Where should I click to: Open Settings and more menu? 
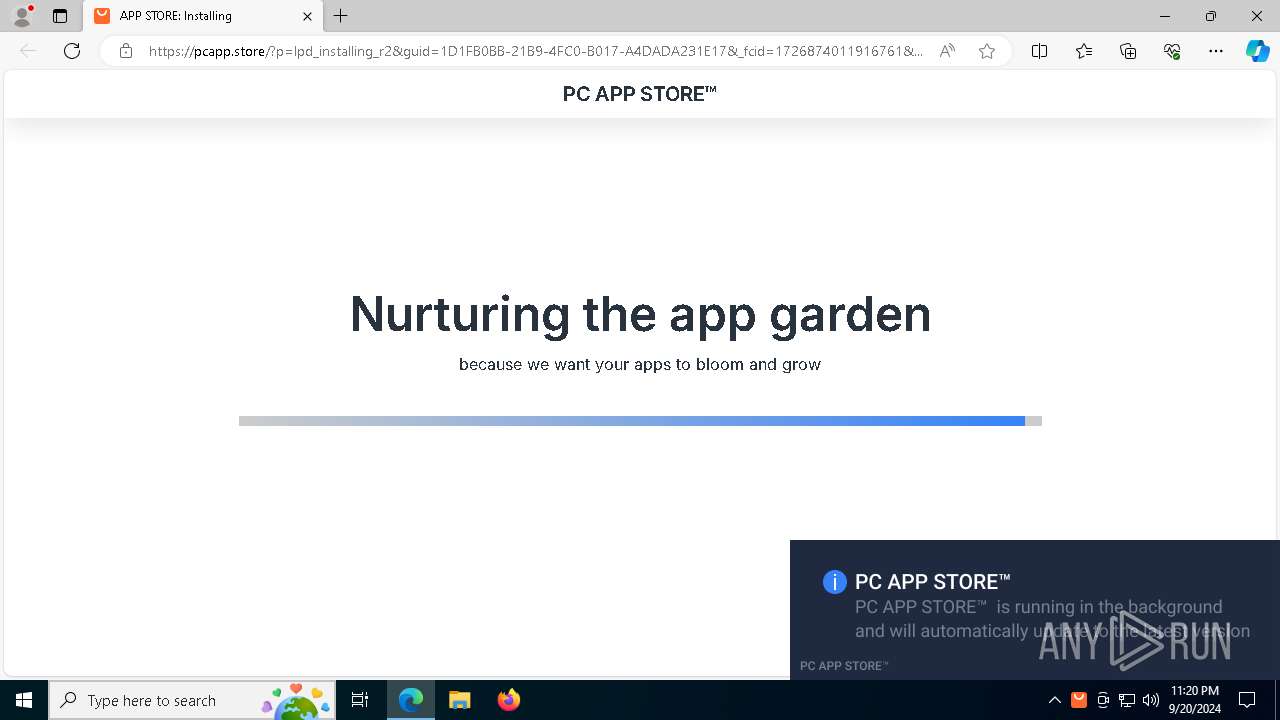[1216, 51]
